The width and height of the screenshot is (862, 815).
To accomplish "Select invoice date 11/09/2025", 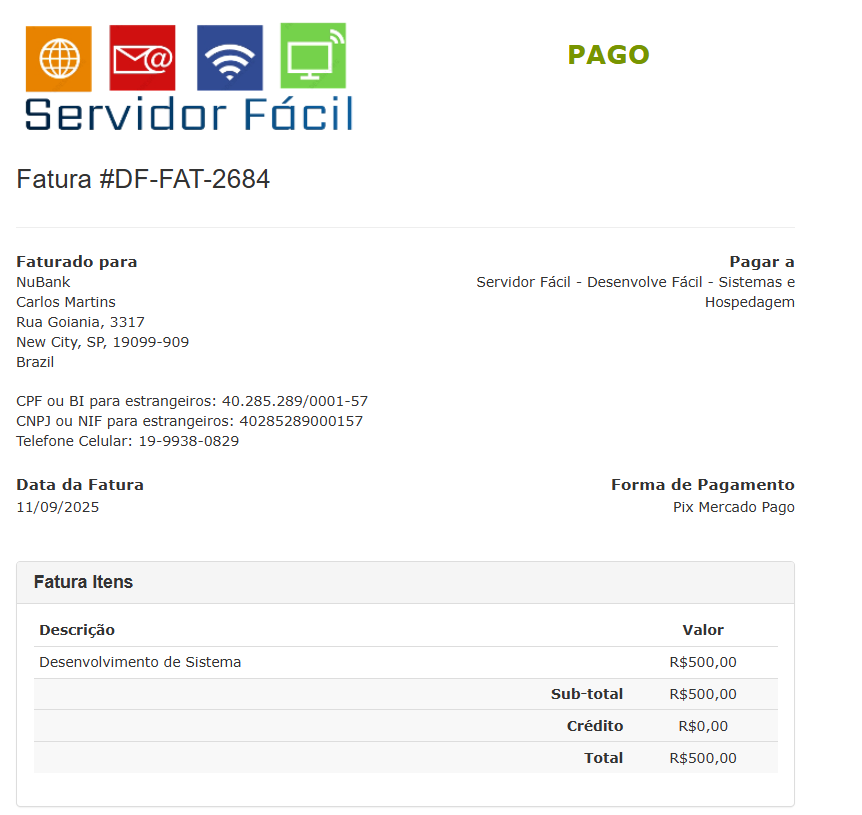I will (58, 507).
